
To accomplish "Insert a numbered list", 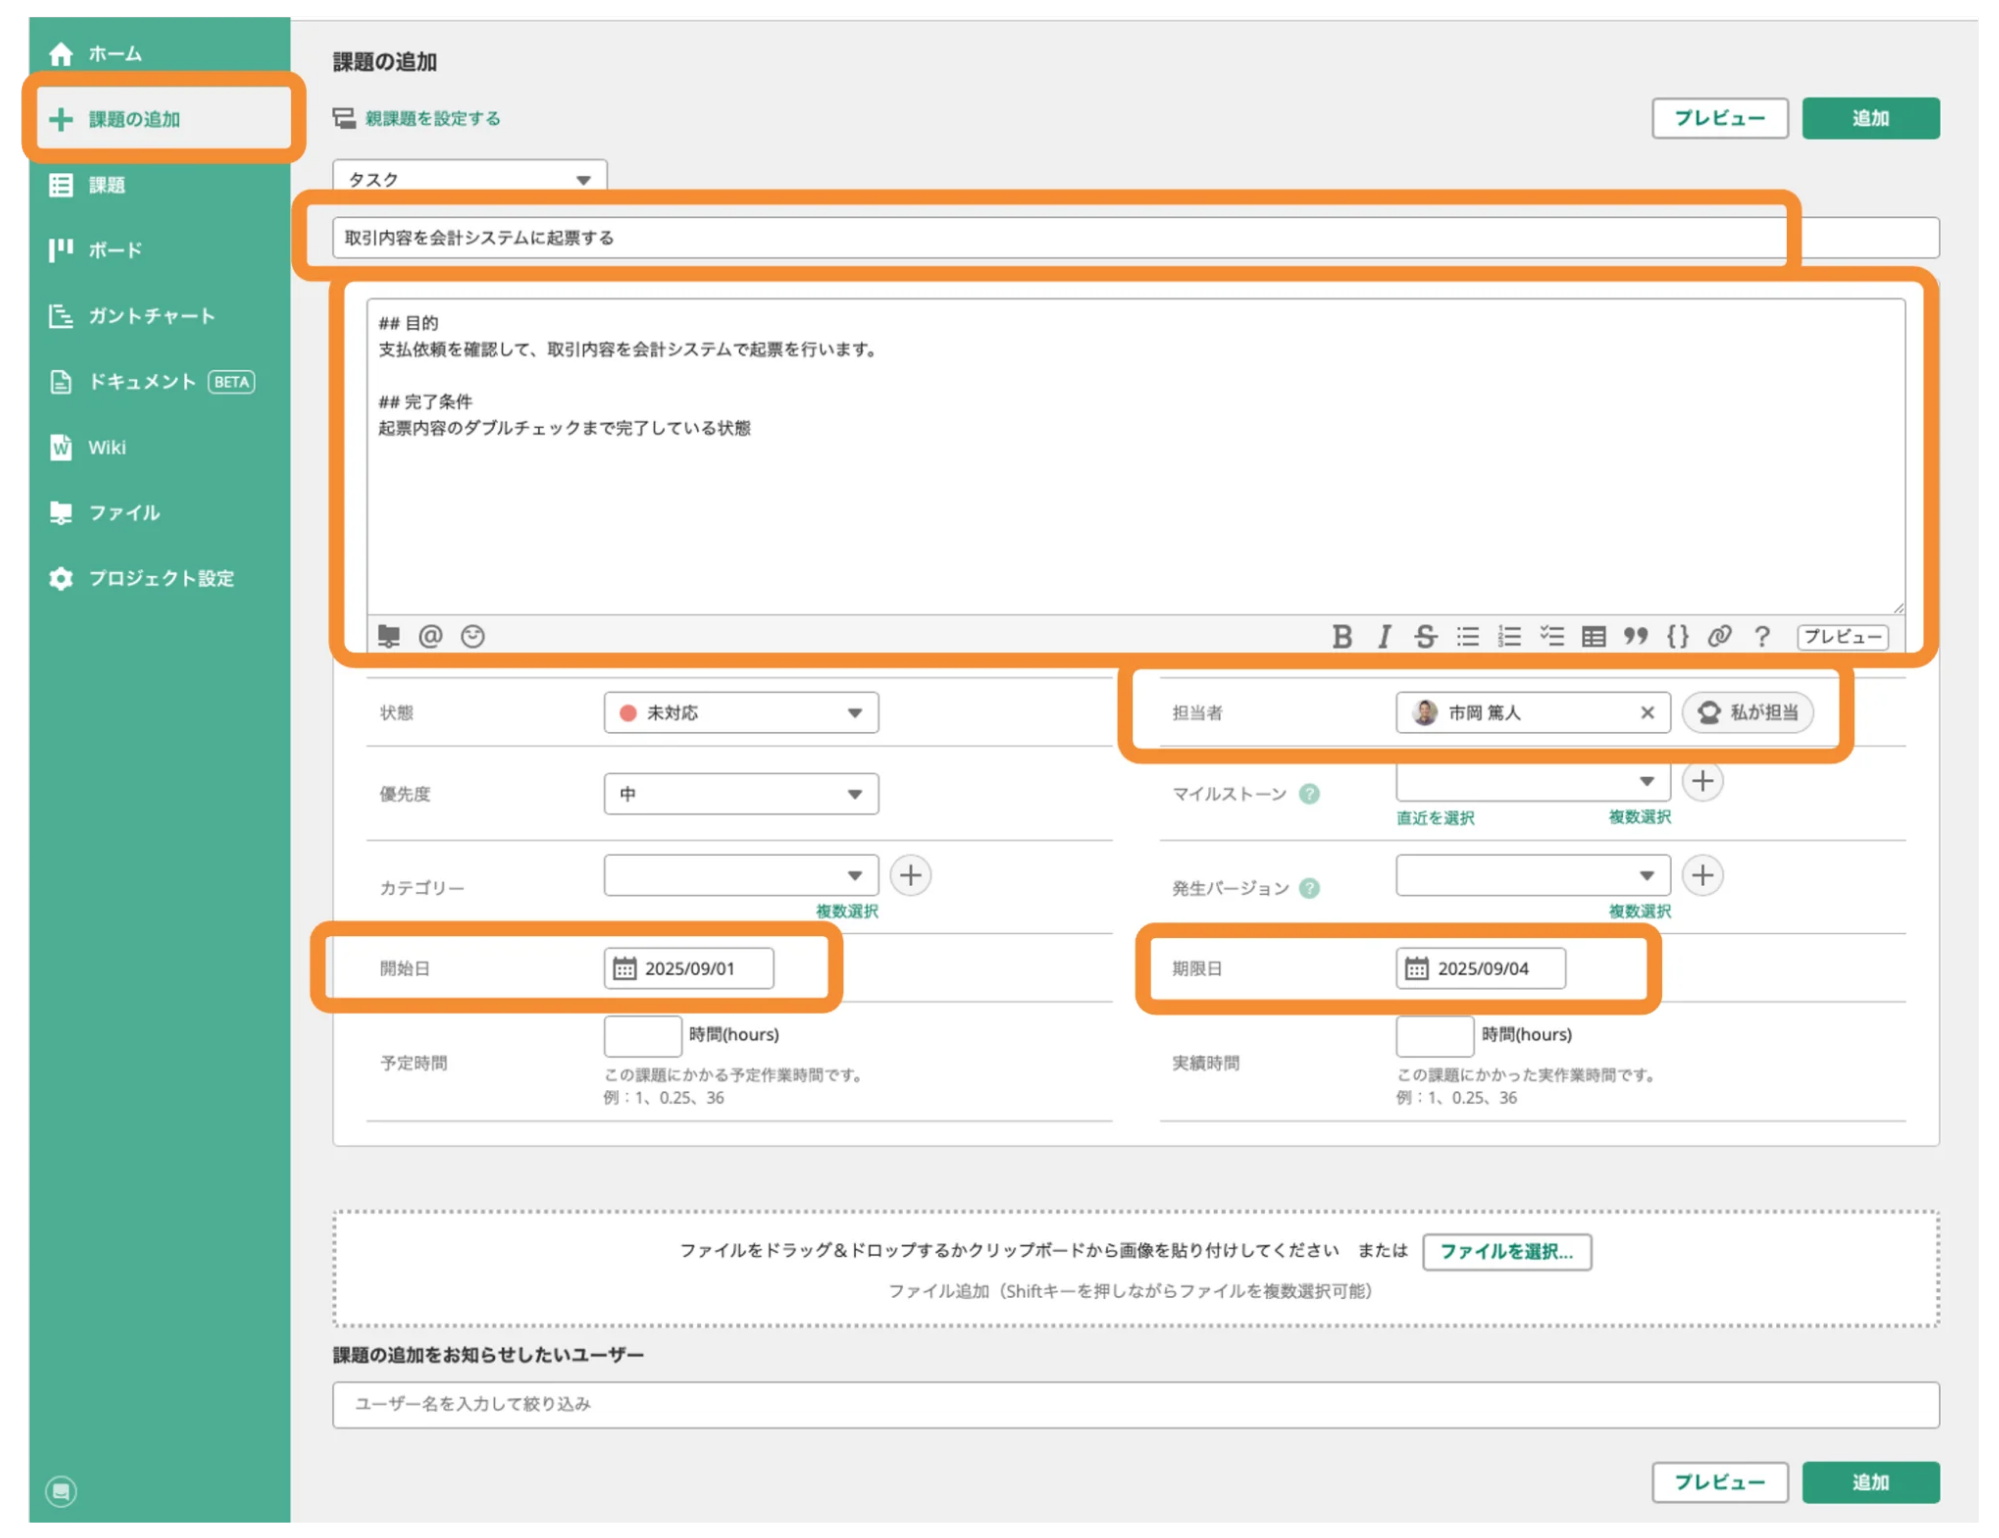I will (1510, 636).
